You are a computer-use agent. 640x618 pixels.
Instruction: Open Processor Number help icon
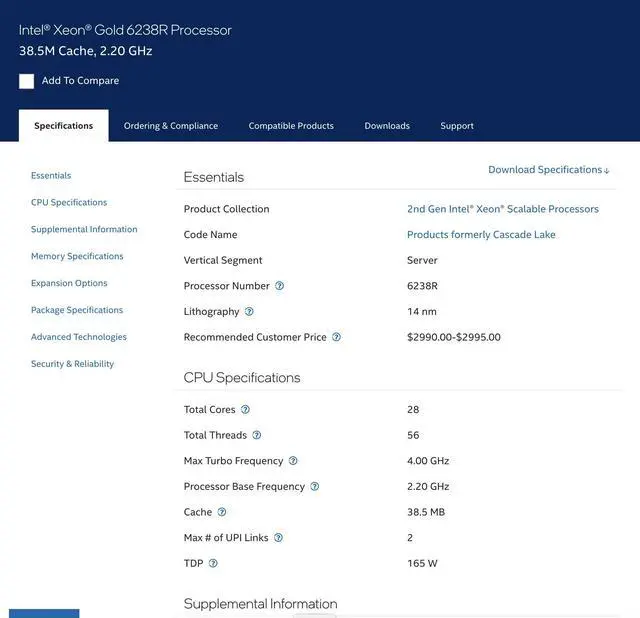(280, 286)
